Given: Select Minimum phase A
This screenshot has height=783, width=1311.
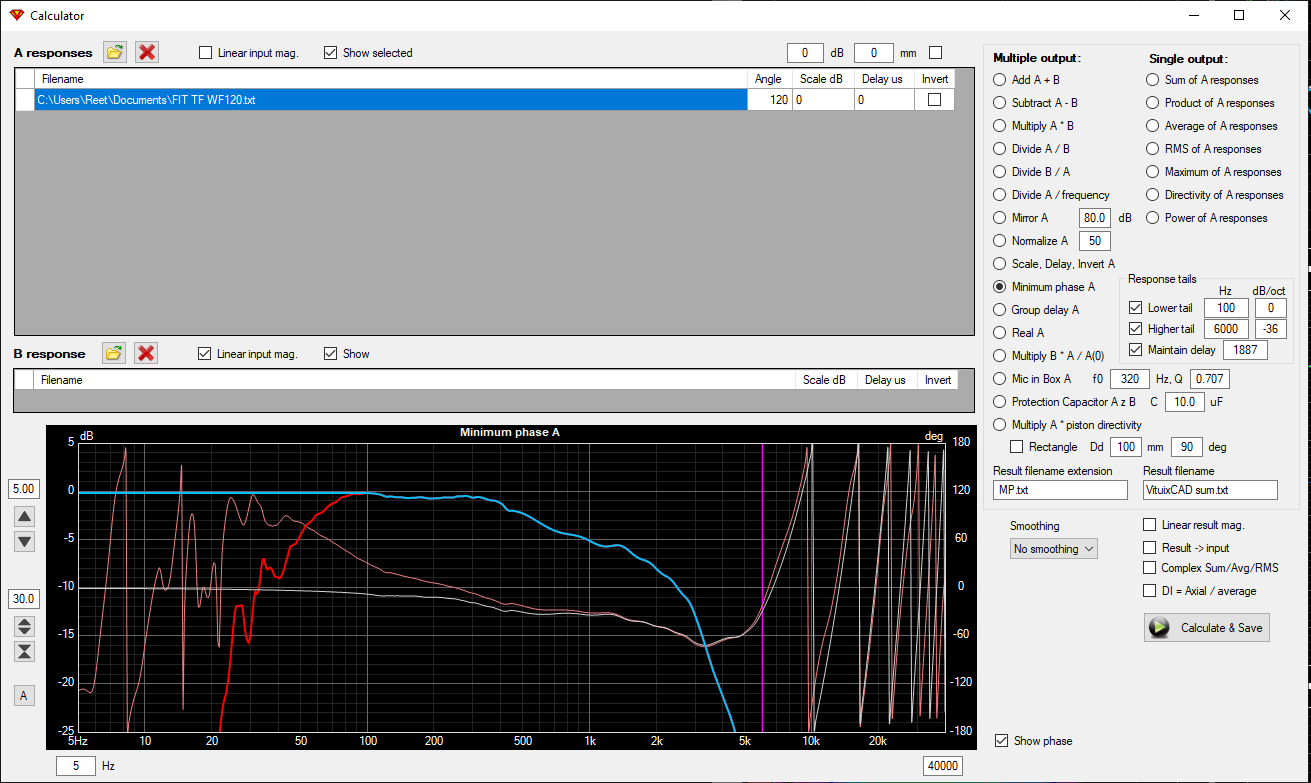Looking at the screenshot, I should pyautogui.click(x=999, y=287).
